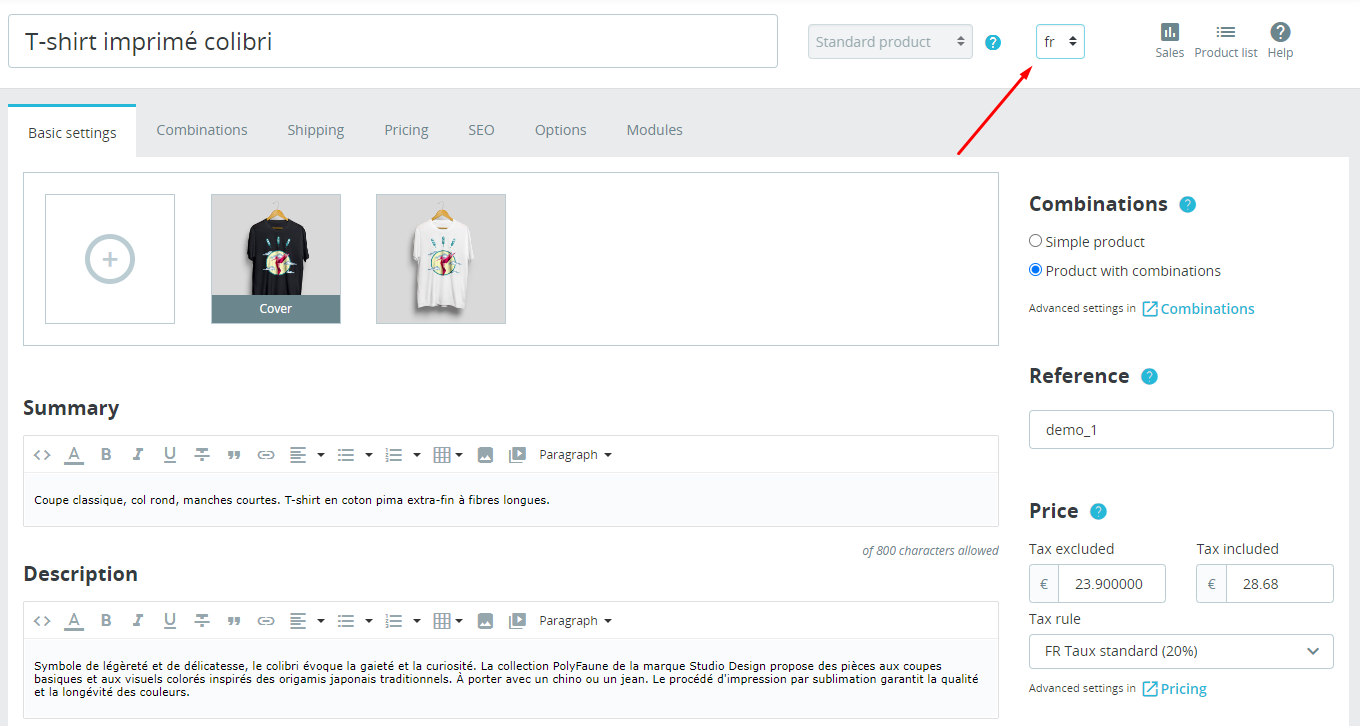
Task: Open the fr language selector
Action: pos(1060,42)
